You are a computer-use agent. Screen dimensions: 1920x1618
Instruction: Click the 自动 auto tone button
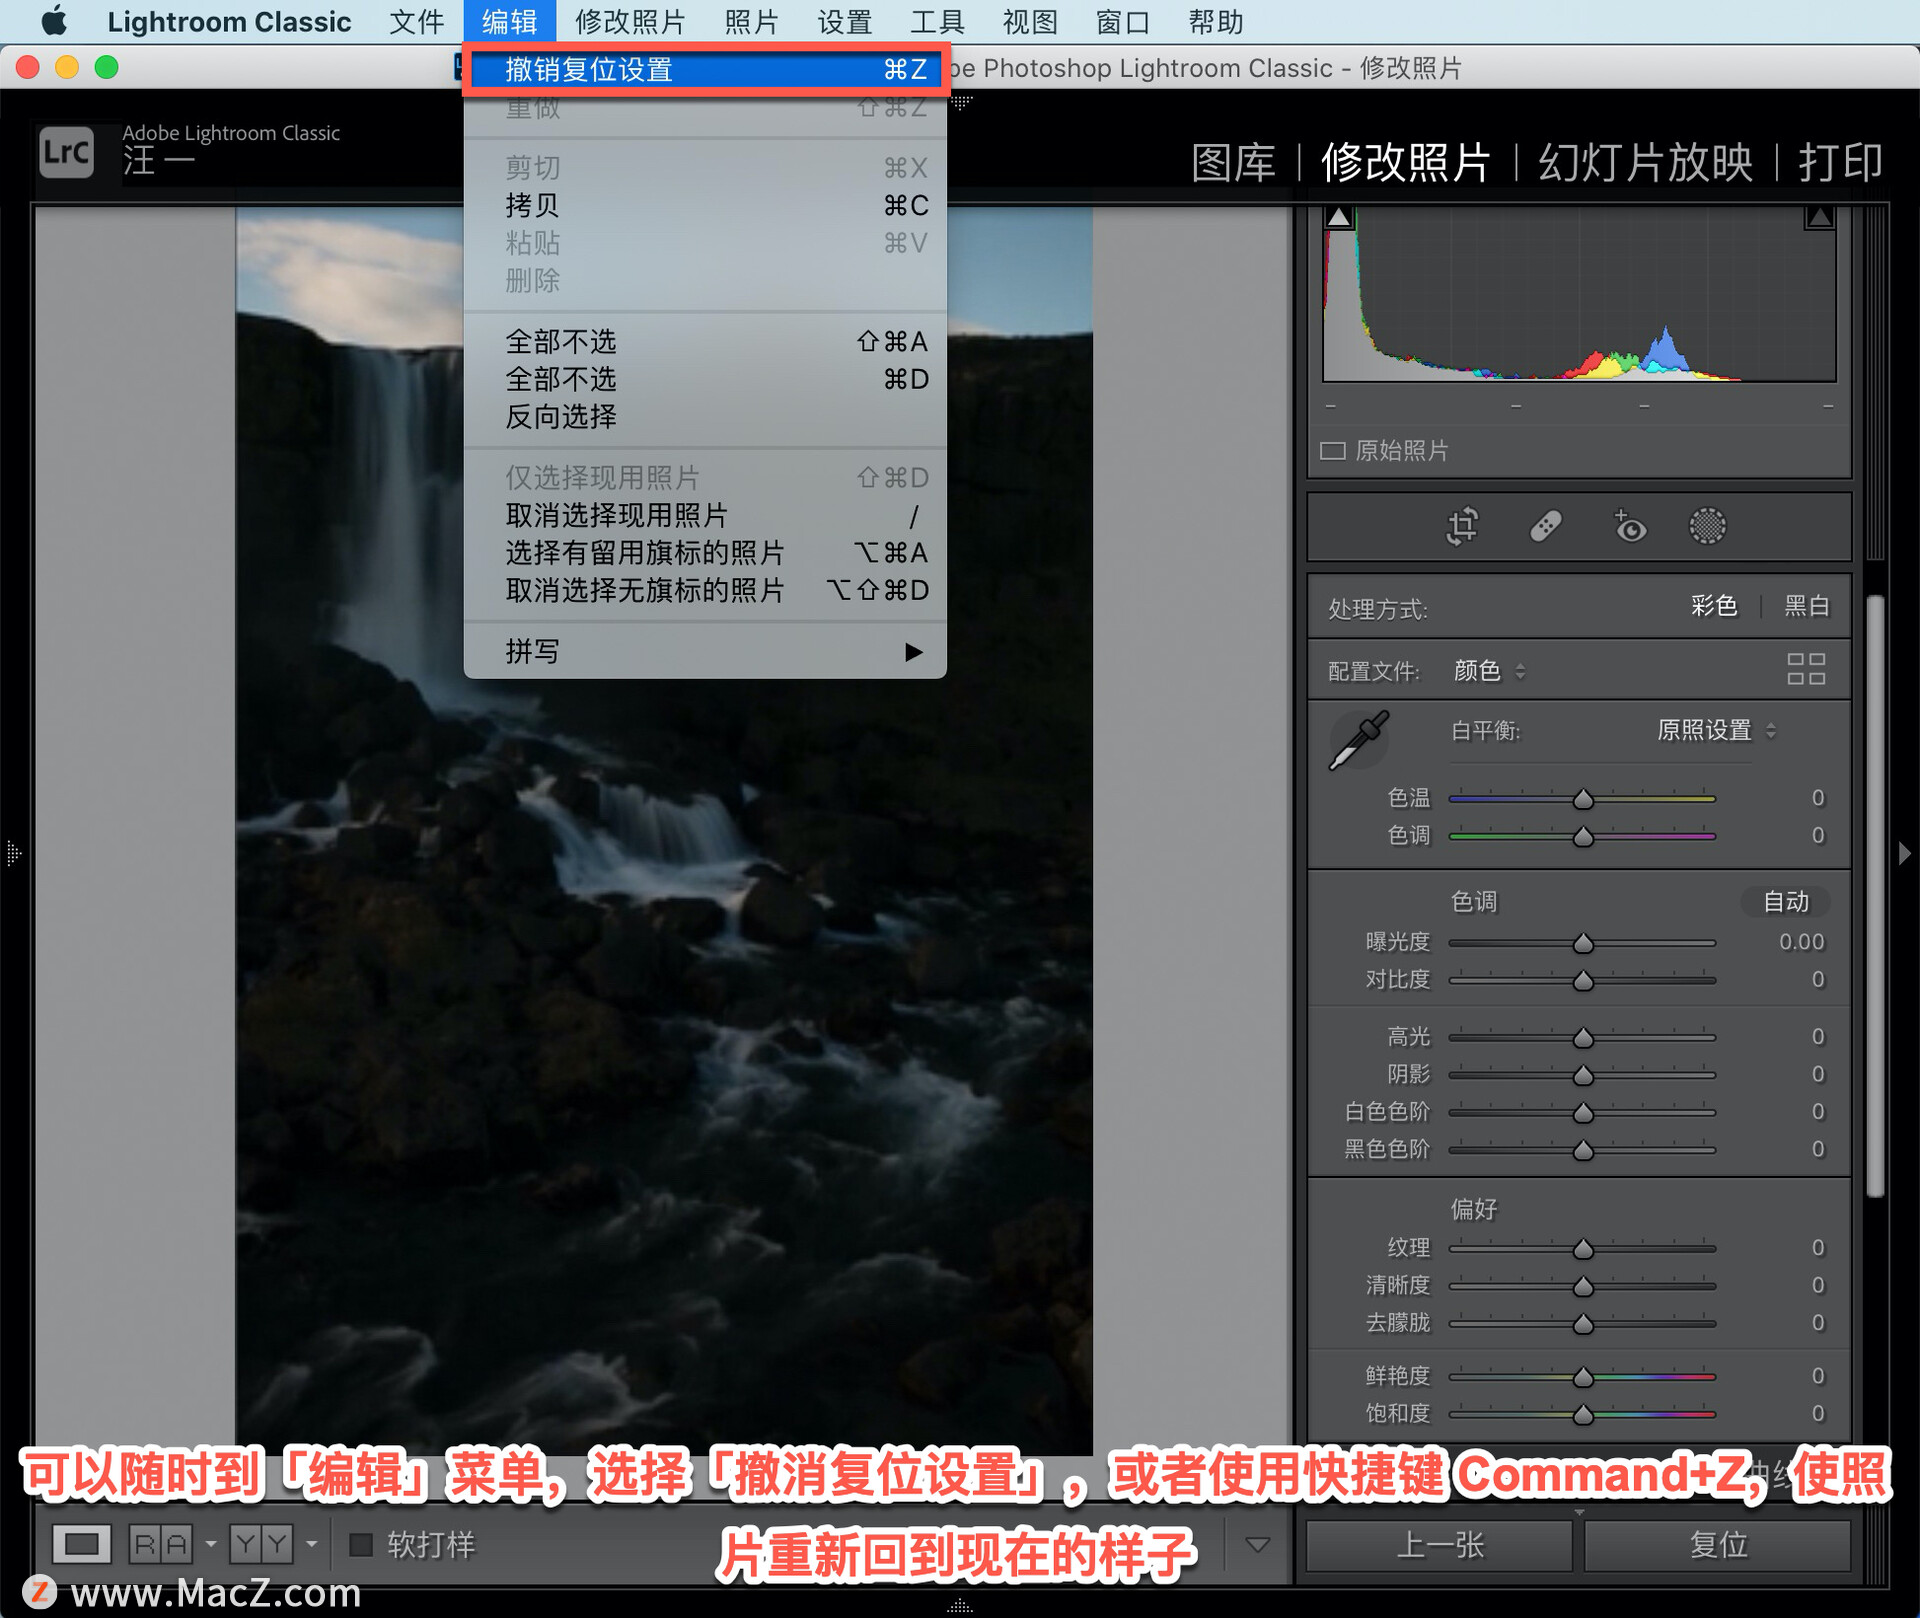click(x=1785, y=902)
